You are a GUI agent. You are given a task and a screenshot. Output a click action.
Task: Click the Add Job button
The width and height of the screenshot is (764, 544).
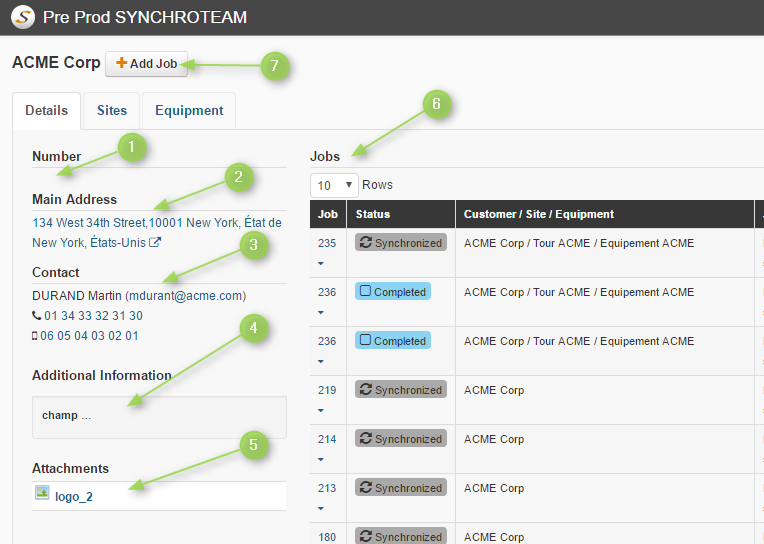(147, 64)
